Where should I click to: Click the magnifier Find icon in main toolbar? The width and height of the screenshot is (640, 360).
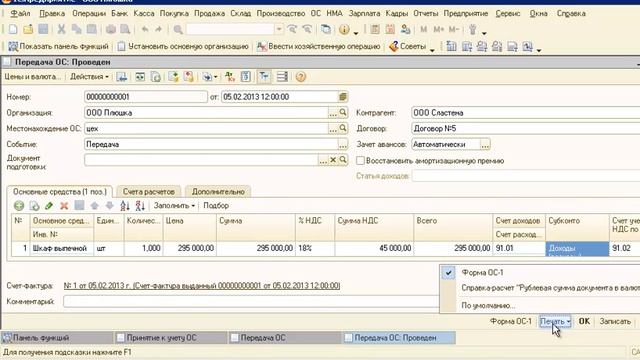tap(178, 29)
